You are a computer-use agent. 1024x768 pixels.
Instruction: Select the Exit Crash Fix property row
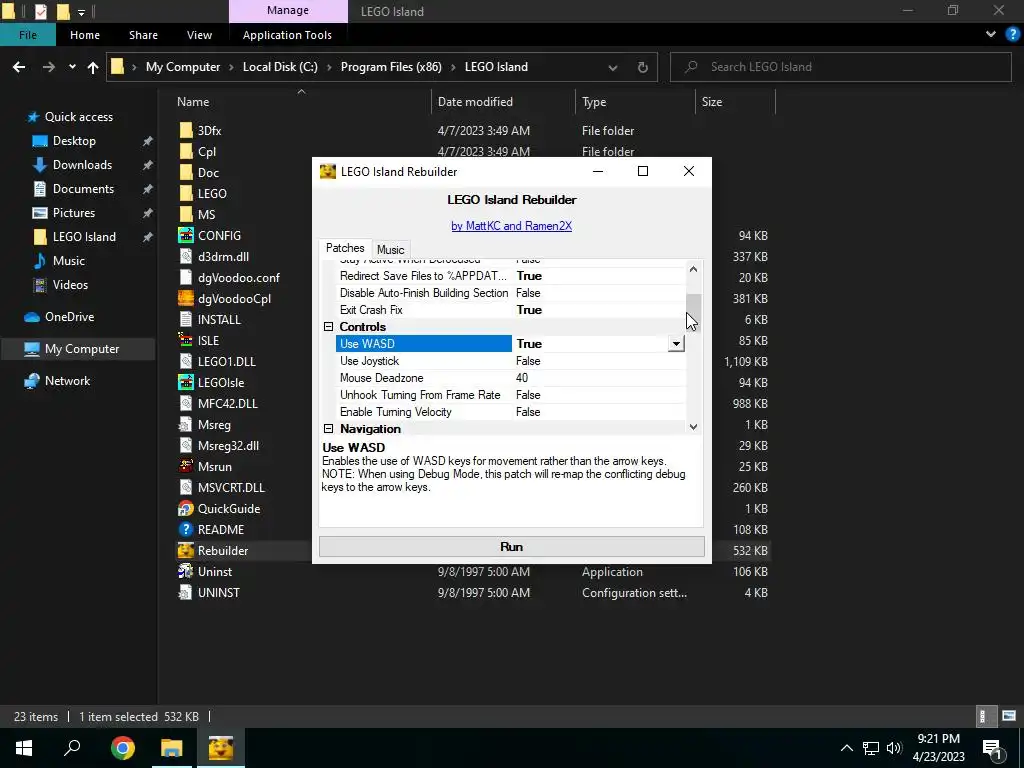point(510,310)
